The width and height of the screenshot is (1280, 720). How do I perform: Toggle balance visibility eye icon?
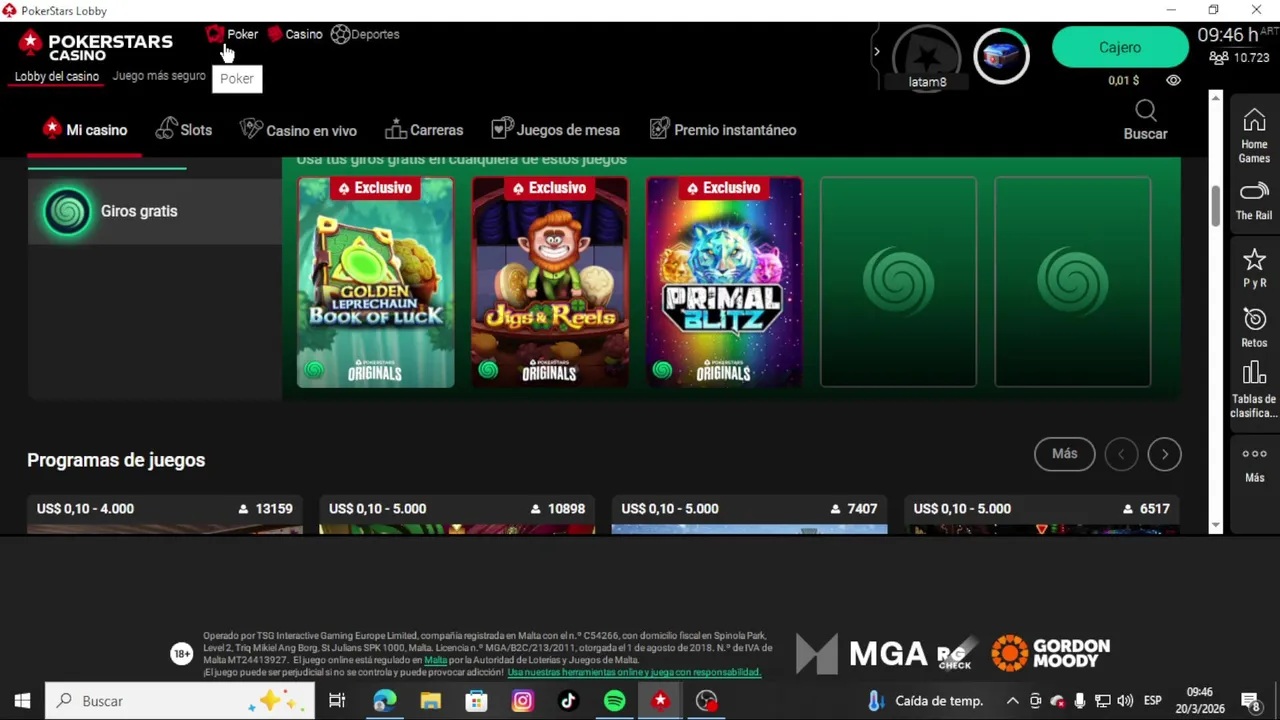click(x=1173, y=81)
